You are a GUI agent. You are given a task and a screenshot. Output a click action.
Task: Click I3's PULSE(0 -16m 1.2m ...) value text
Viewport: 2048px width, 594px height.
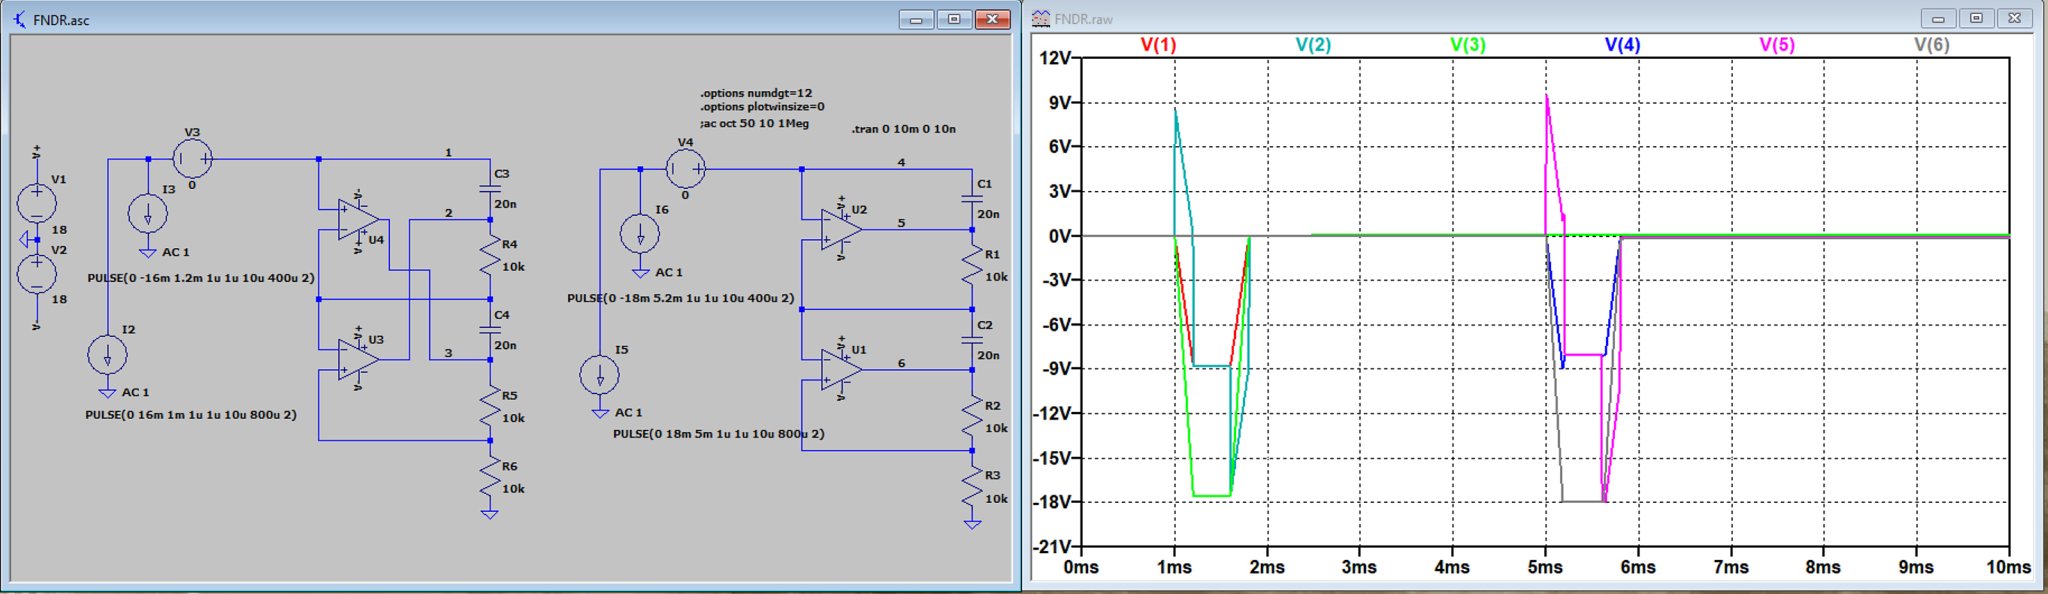[201, 278]
